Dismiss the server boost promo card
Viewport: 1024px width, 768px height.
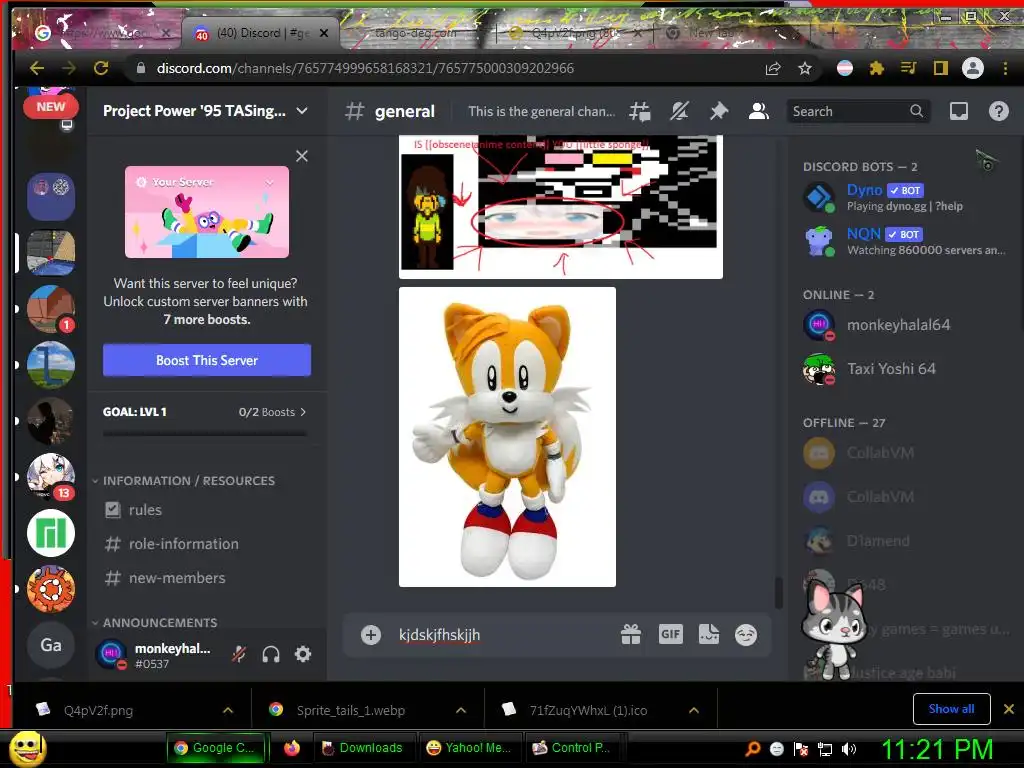pyautogui.click(x=302, y=156)
